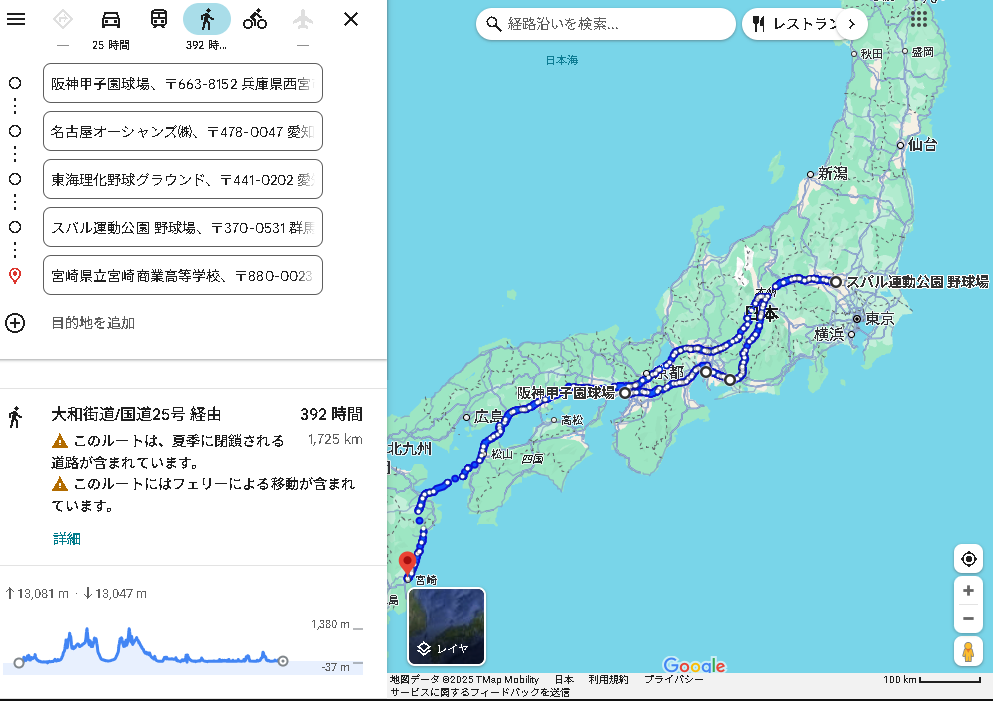
Task: Click the waypoint circle beside 名古屋オーシャンズ
Action: [15, 131]
